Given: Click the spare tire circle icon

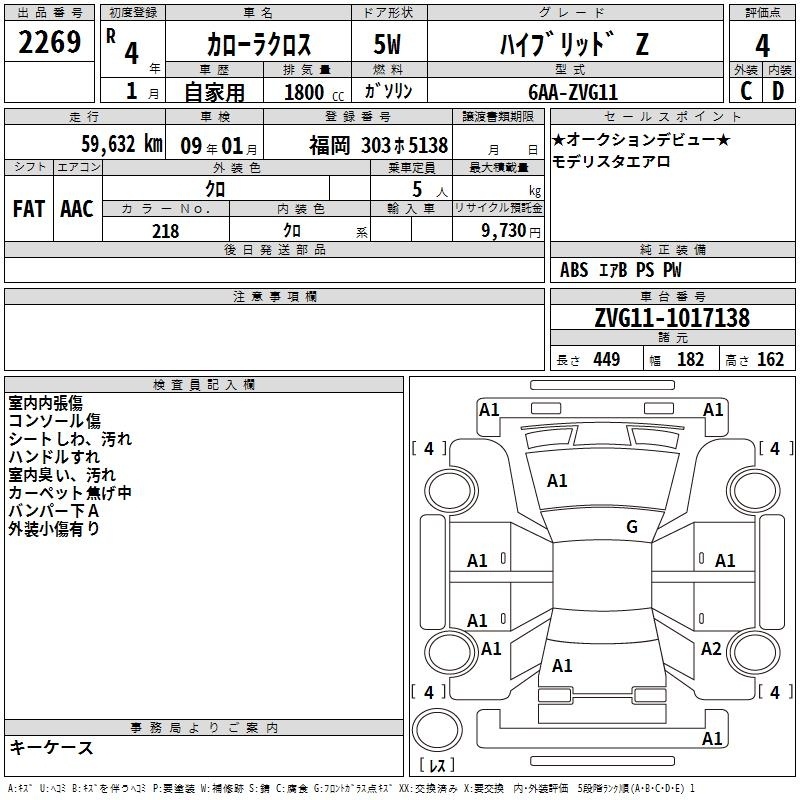Looking at the screenshot, I should (x=437, y=730).
